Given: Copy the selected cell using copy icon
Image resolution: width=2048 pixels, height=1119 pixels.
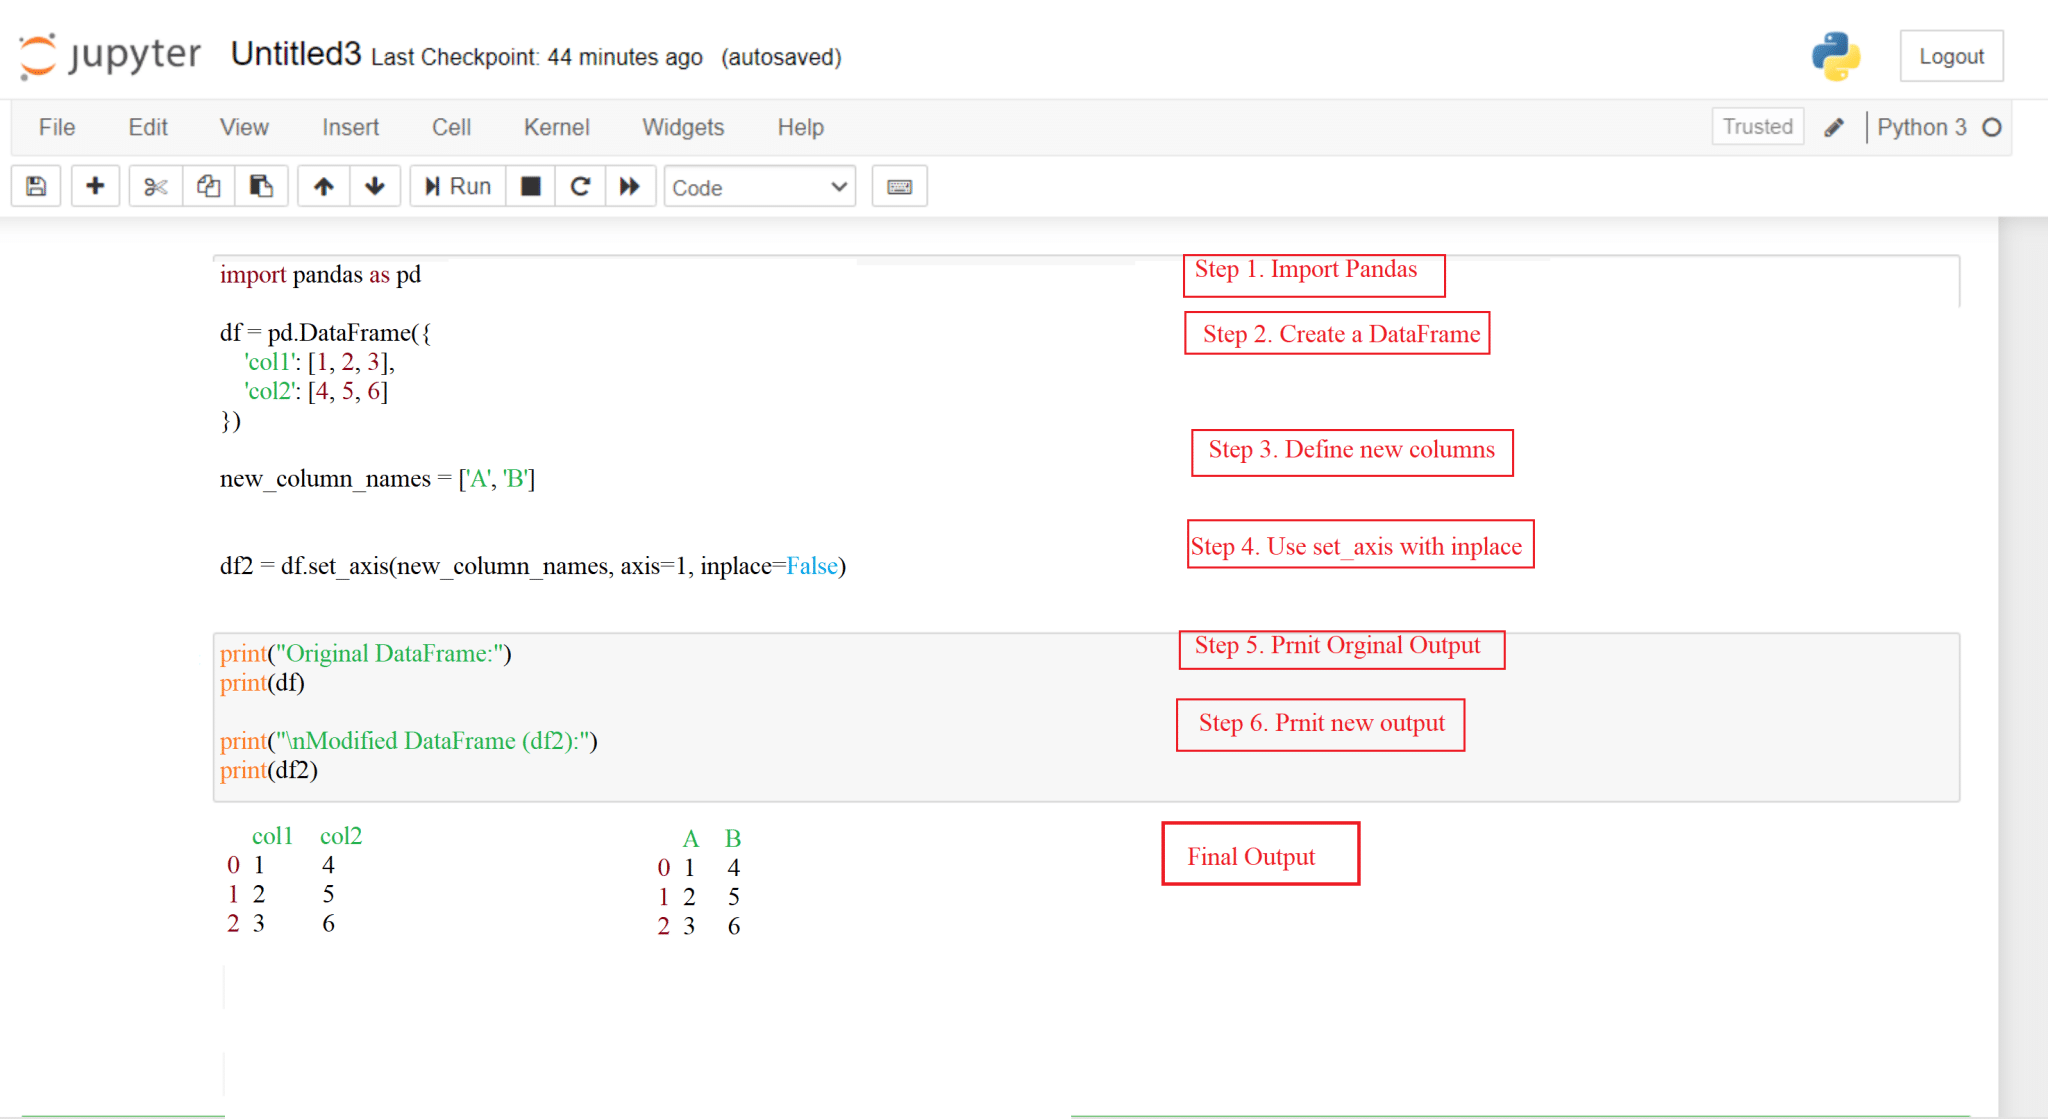Looking at the screenshot, I should (x=208, y=186).
